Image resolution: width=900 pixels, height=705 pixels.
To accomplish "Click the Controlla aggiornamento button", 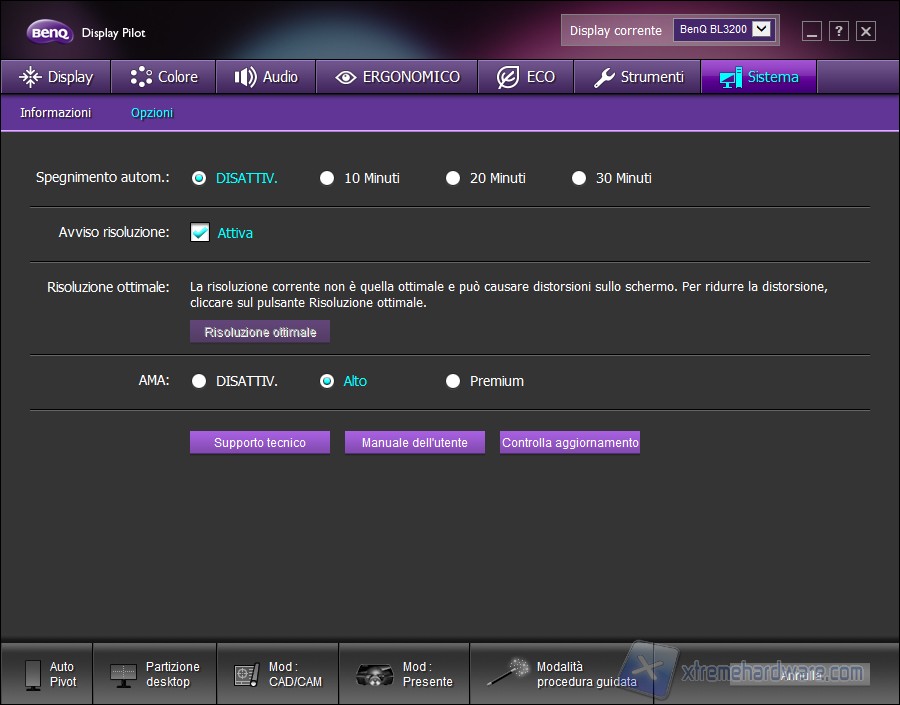I will (569, 441).
